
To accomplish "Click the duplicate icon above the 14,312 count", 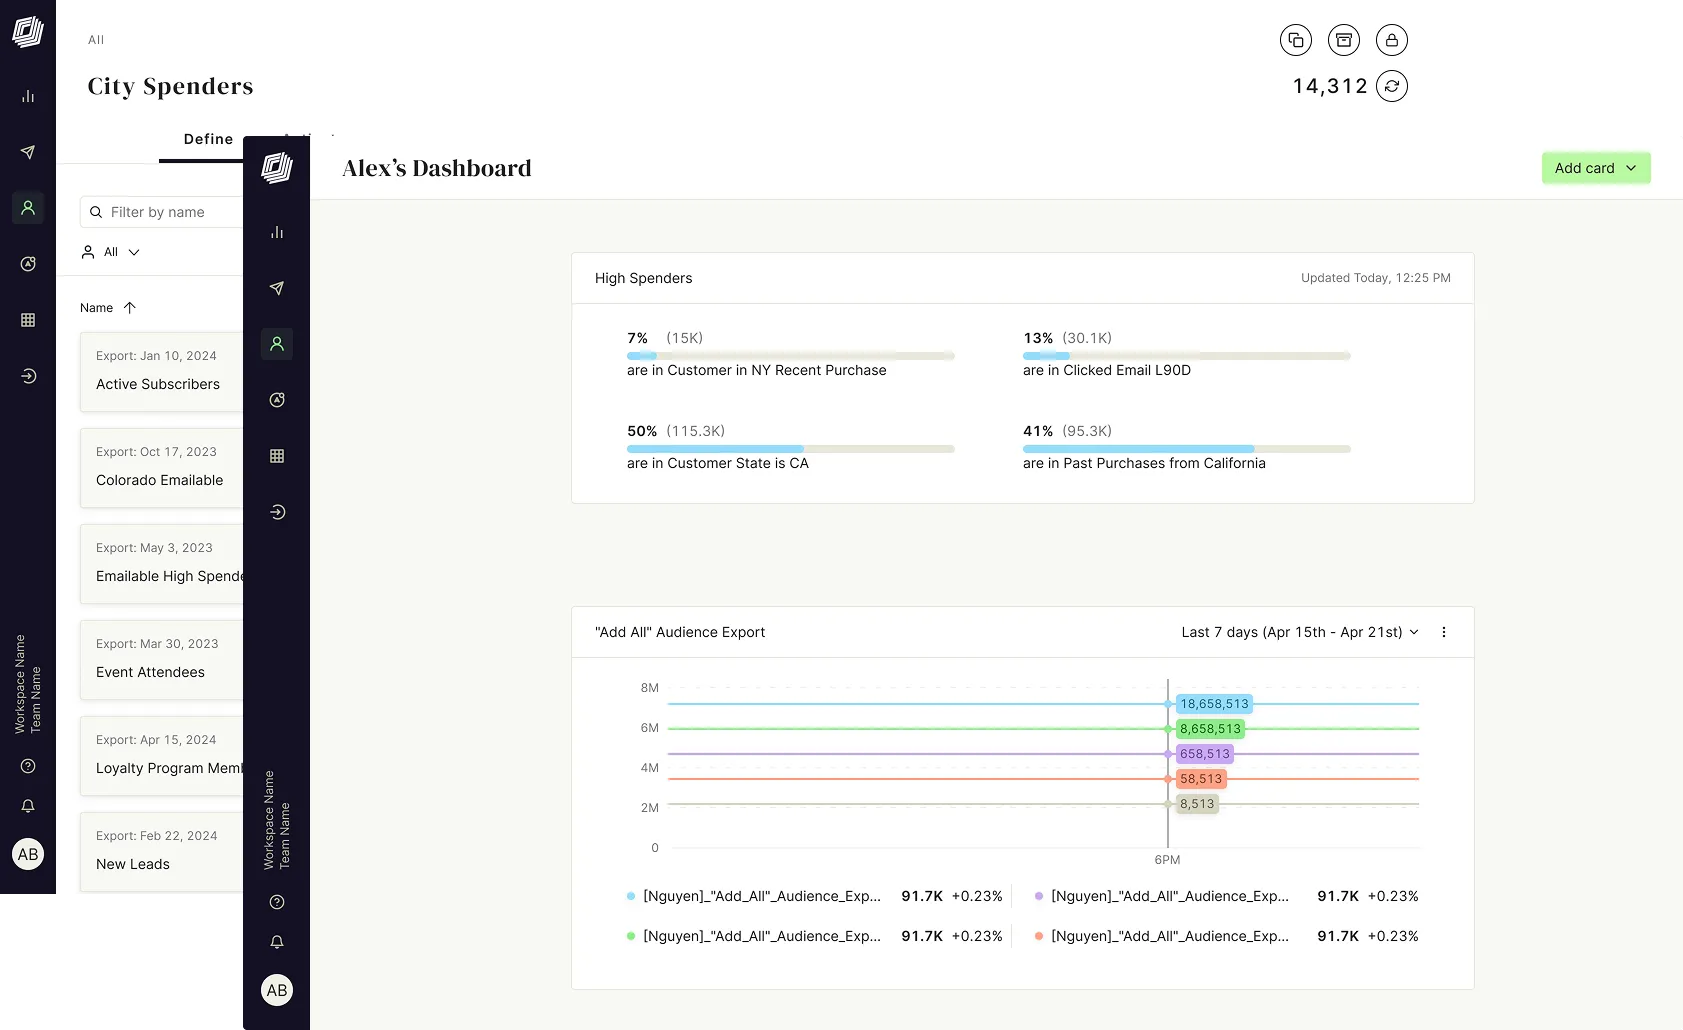I will coord(1296,40).
